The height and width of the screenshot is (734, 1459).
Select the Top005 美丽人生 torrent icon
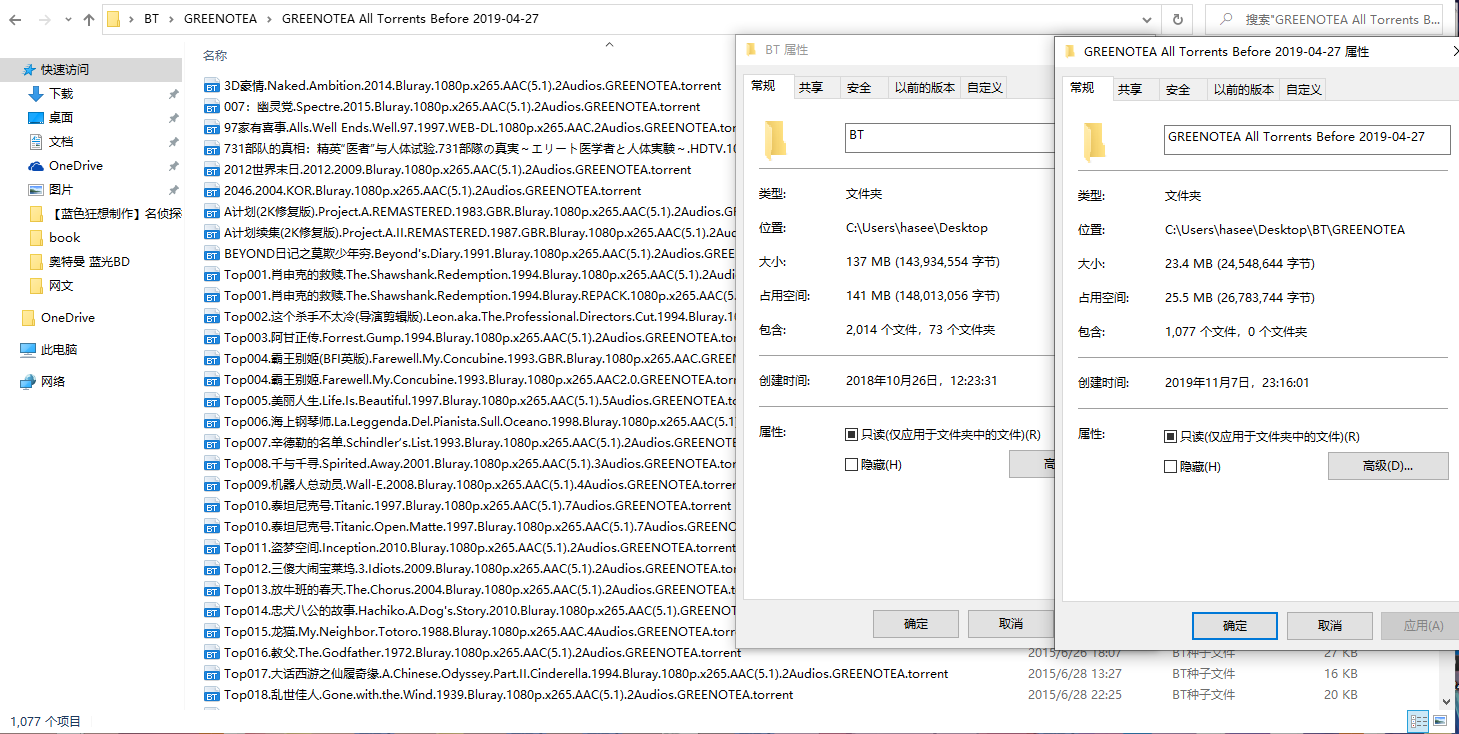coord(211,401)
